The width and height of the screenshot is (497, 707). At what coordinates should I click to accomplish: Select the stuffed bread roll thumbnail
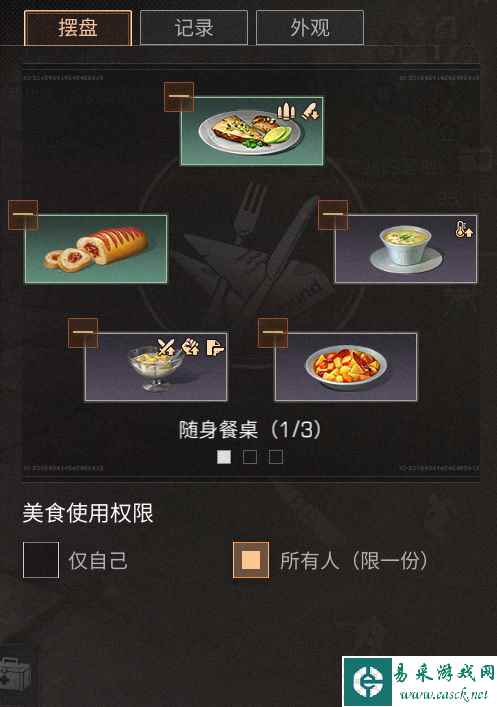click(x=96, y=249)
